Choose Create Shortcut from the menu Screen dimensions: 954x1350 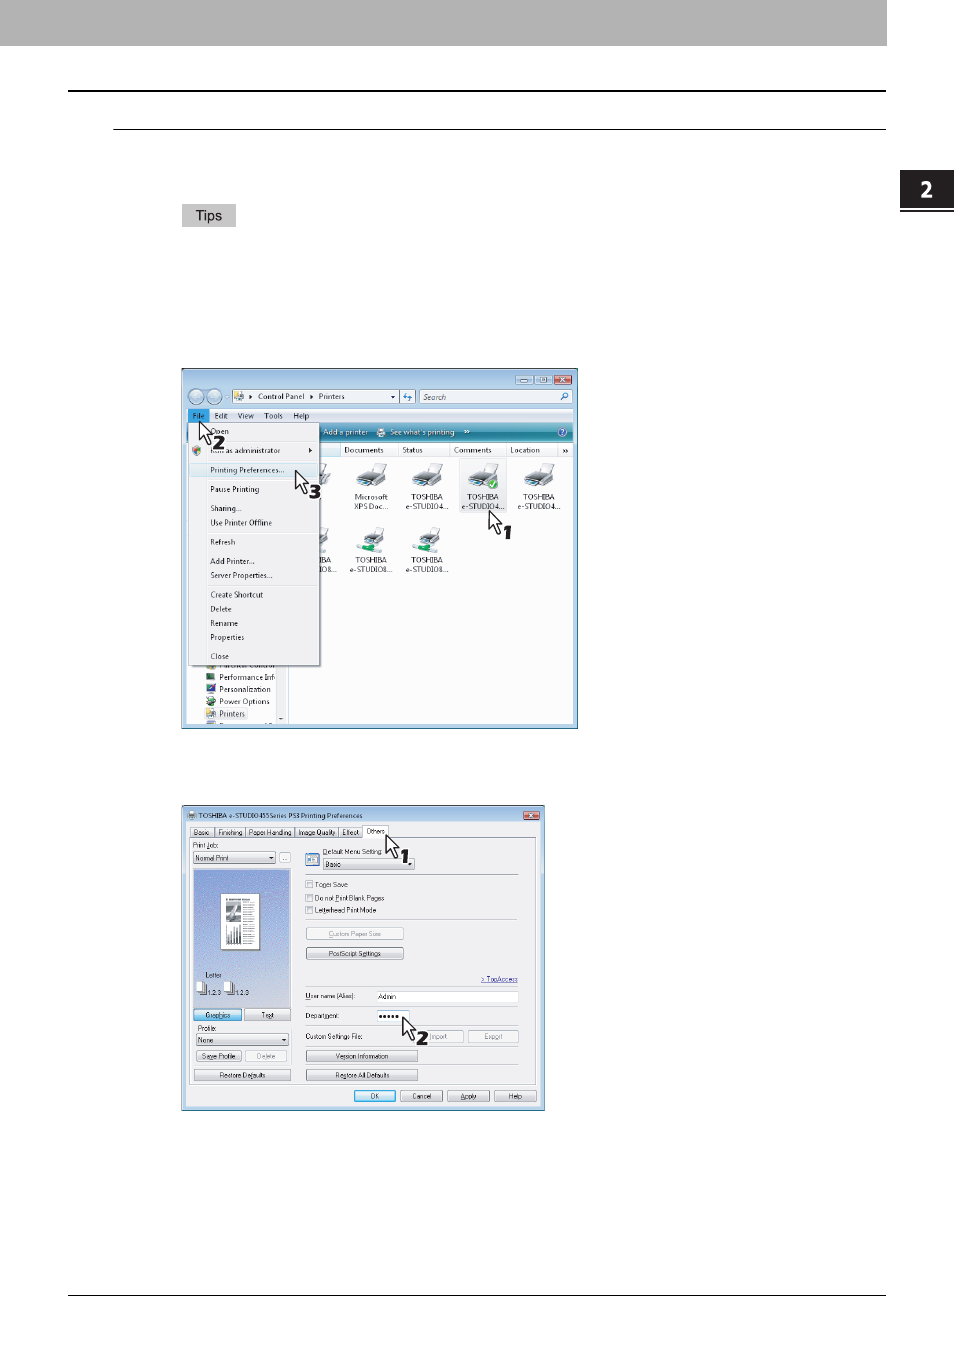pos(236,595)
